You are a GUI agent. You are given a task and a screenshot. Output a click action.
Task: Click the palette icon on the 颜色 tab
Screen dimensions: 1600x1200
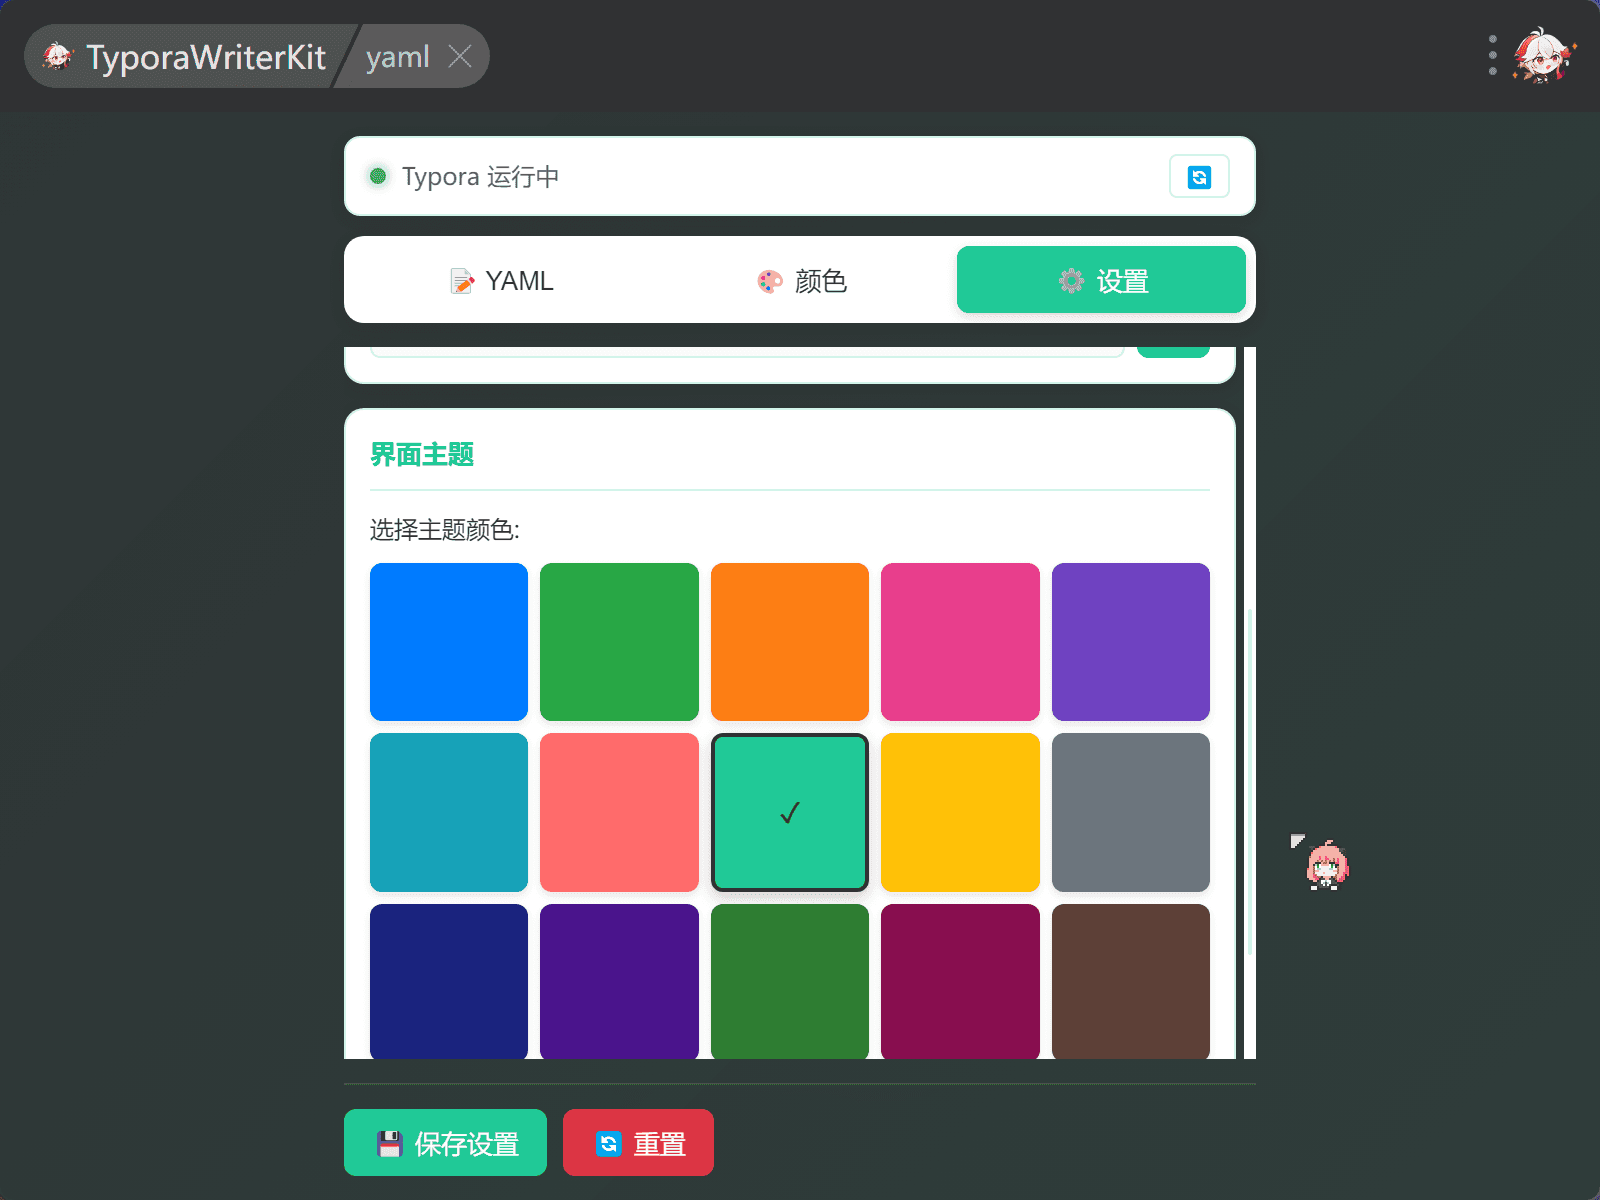[x=766, y=281]
